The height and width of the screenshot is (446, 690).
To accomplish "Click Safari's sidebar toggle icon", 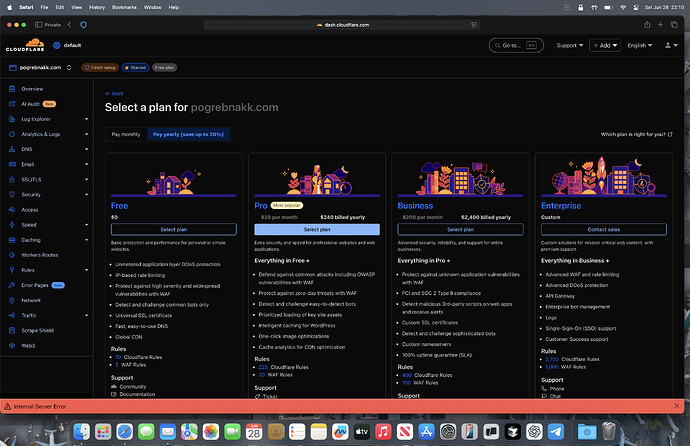I will pyautogui.click(x=38, y=25).
